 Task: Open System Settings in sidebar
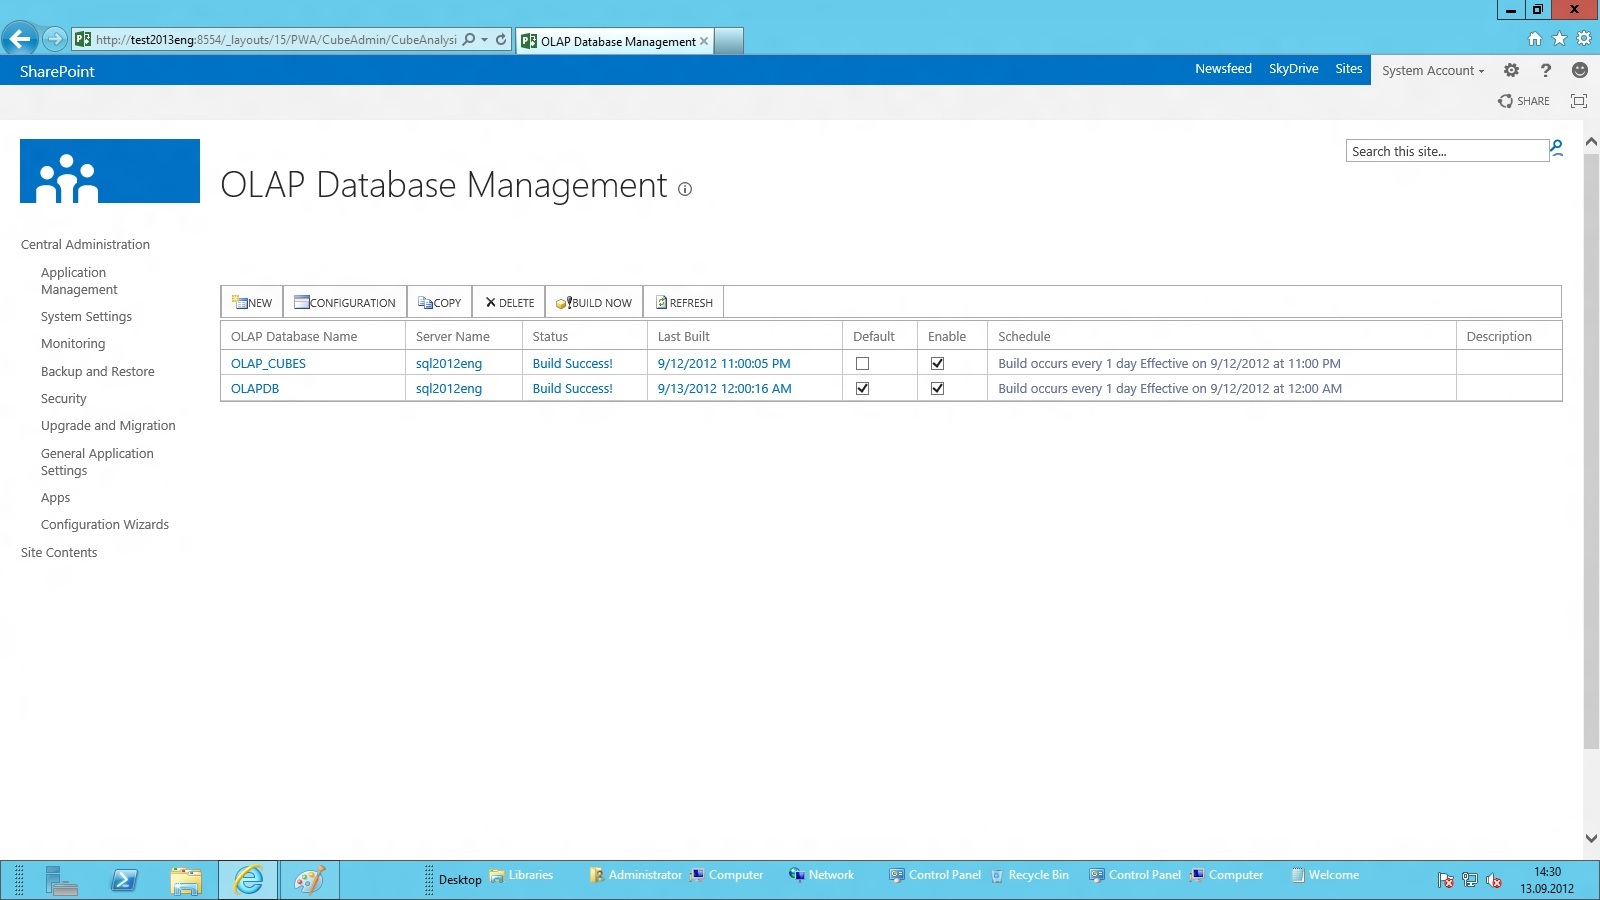point(86,317)
